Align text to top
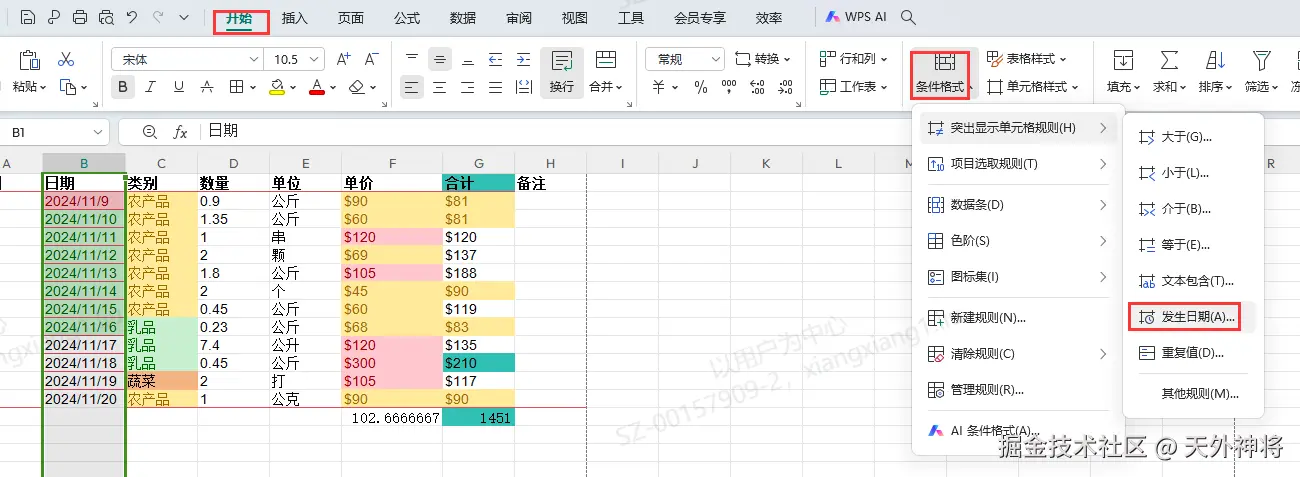Image resolution: width=1300 pixels, height=477 pixels. (x=412, y=60)
